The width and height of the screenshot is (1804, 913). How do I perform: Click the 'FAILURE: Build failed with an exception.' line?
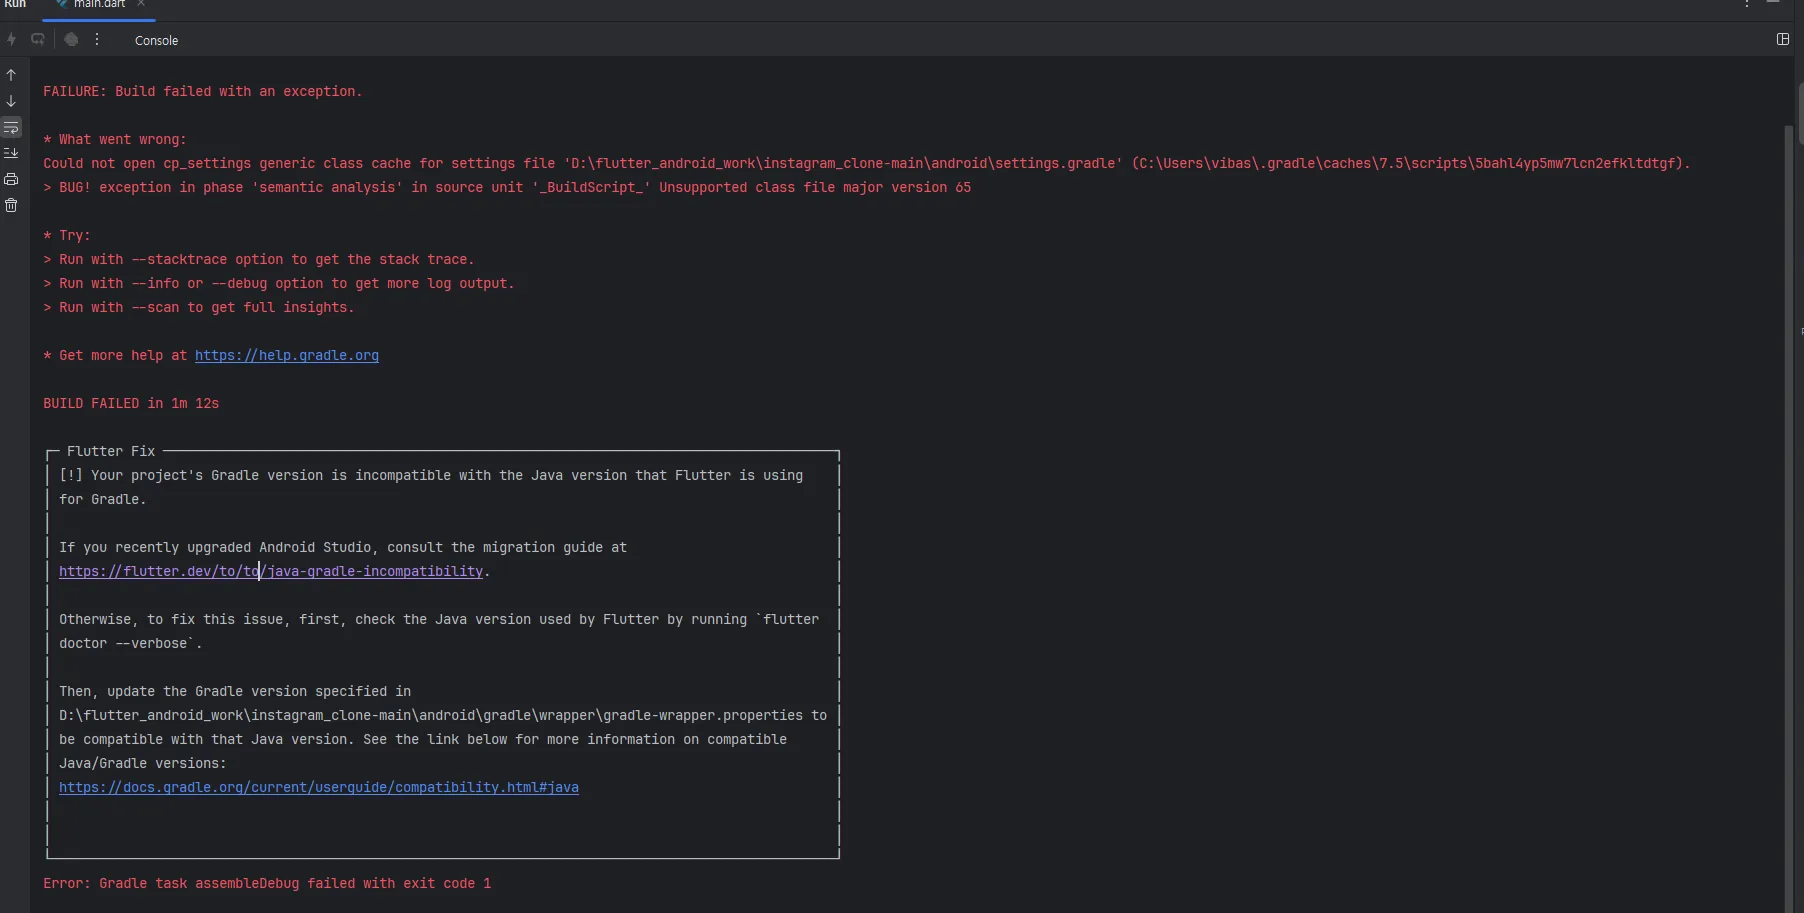click(203, 92)
